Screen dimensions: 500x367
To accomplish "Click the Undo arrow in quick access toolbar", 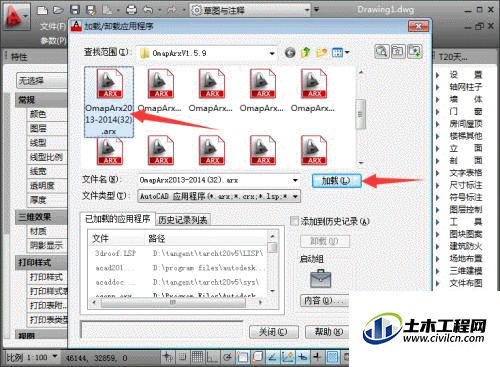I will 148,10.
